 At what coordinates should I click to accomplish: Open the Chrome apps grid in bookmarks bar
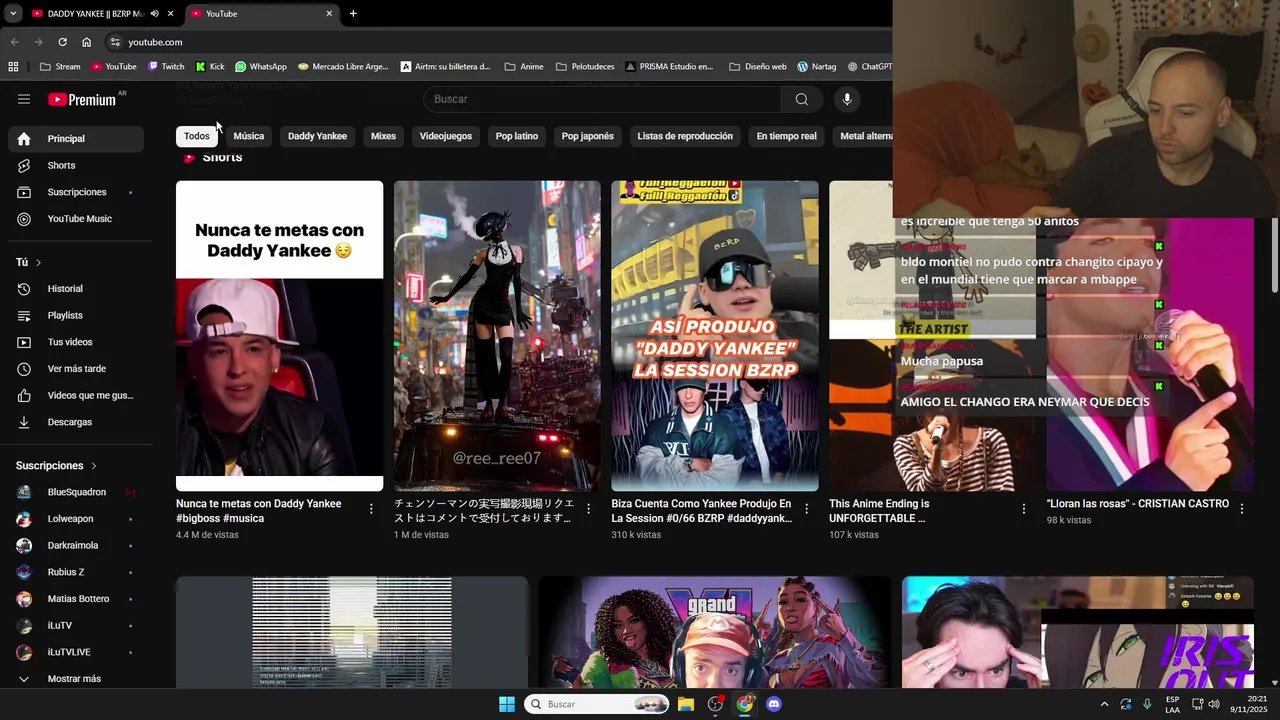click(13, 67)
